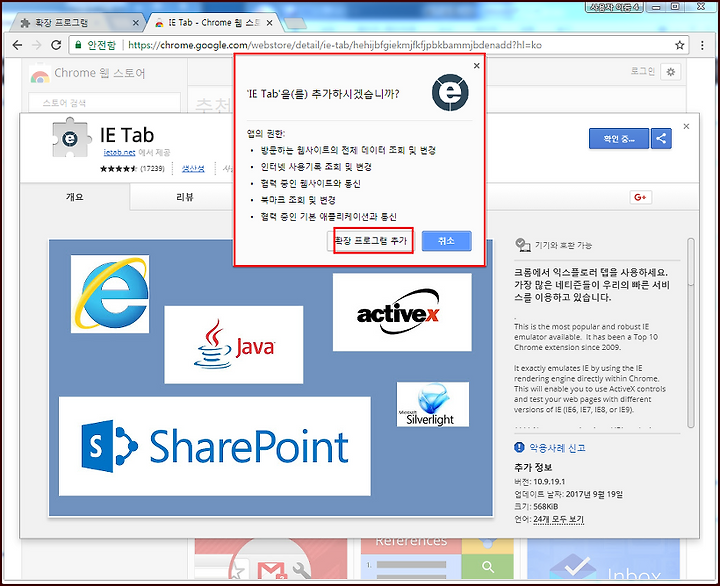The height and width of the screenshot is (586, 720).
Task: Click the References app thumbnail at bottom
Action: [x=437, y=559]
